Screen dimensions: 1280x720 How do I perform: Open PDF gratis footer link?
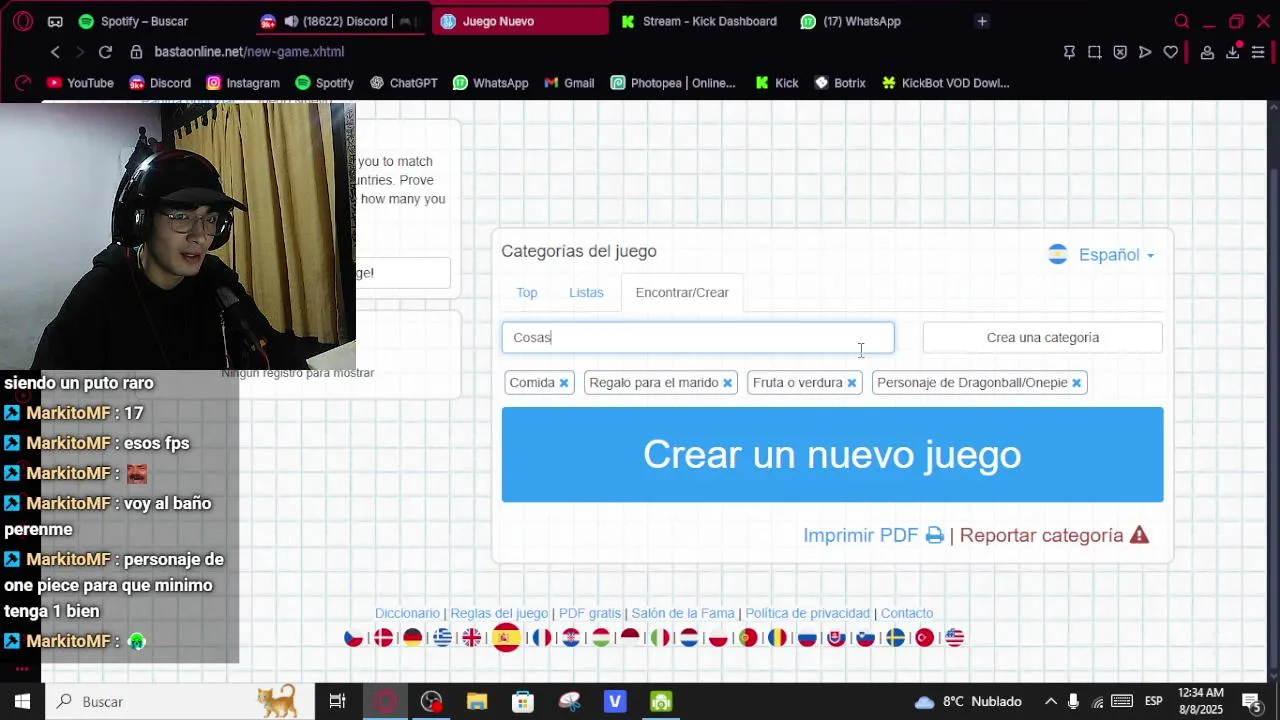(590, 613)
